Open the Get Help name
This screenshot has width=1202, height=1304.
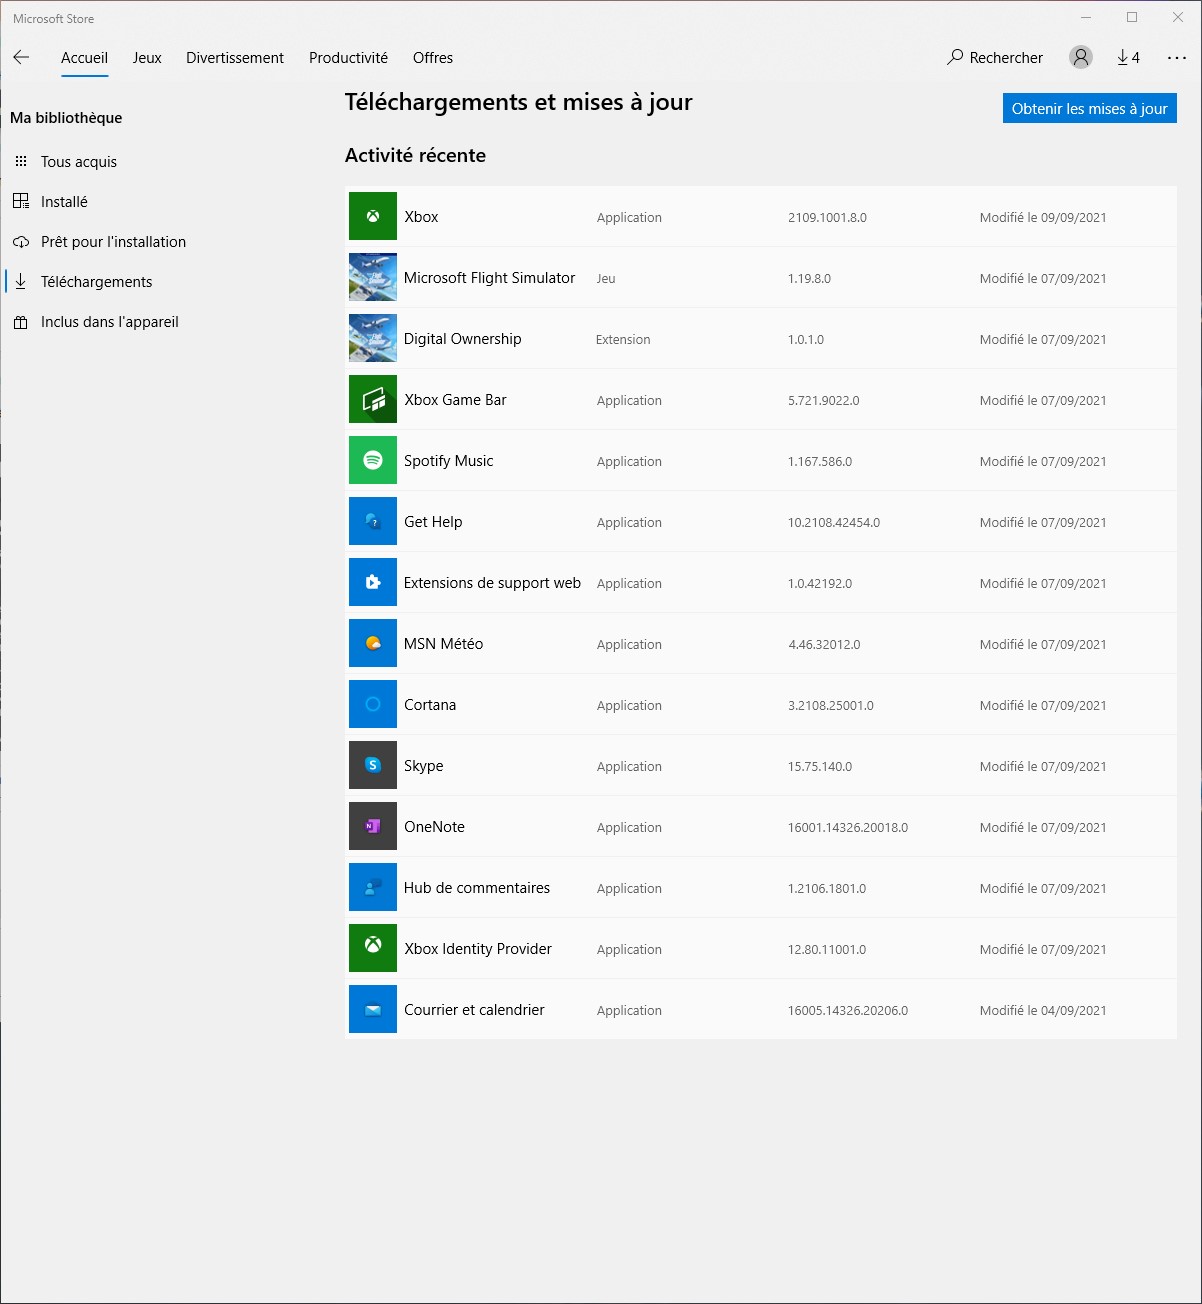point(433,522)
